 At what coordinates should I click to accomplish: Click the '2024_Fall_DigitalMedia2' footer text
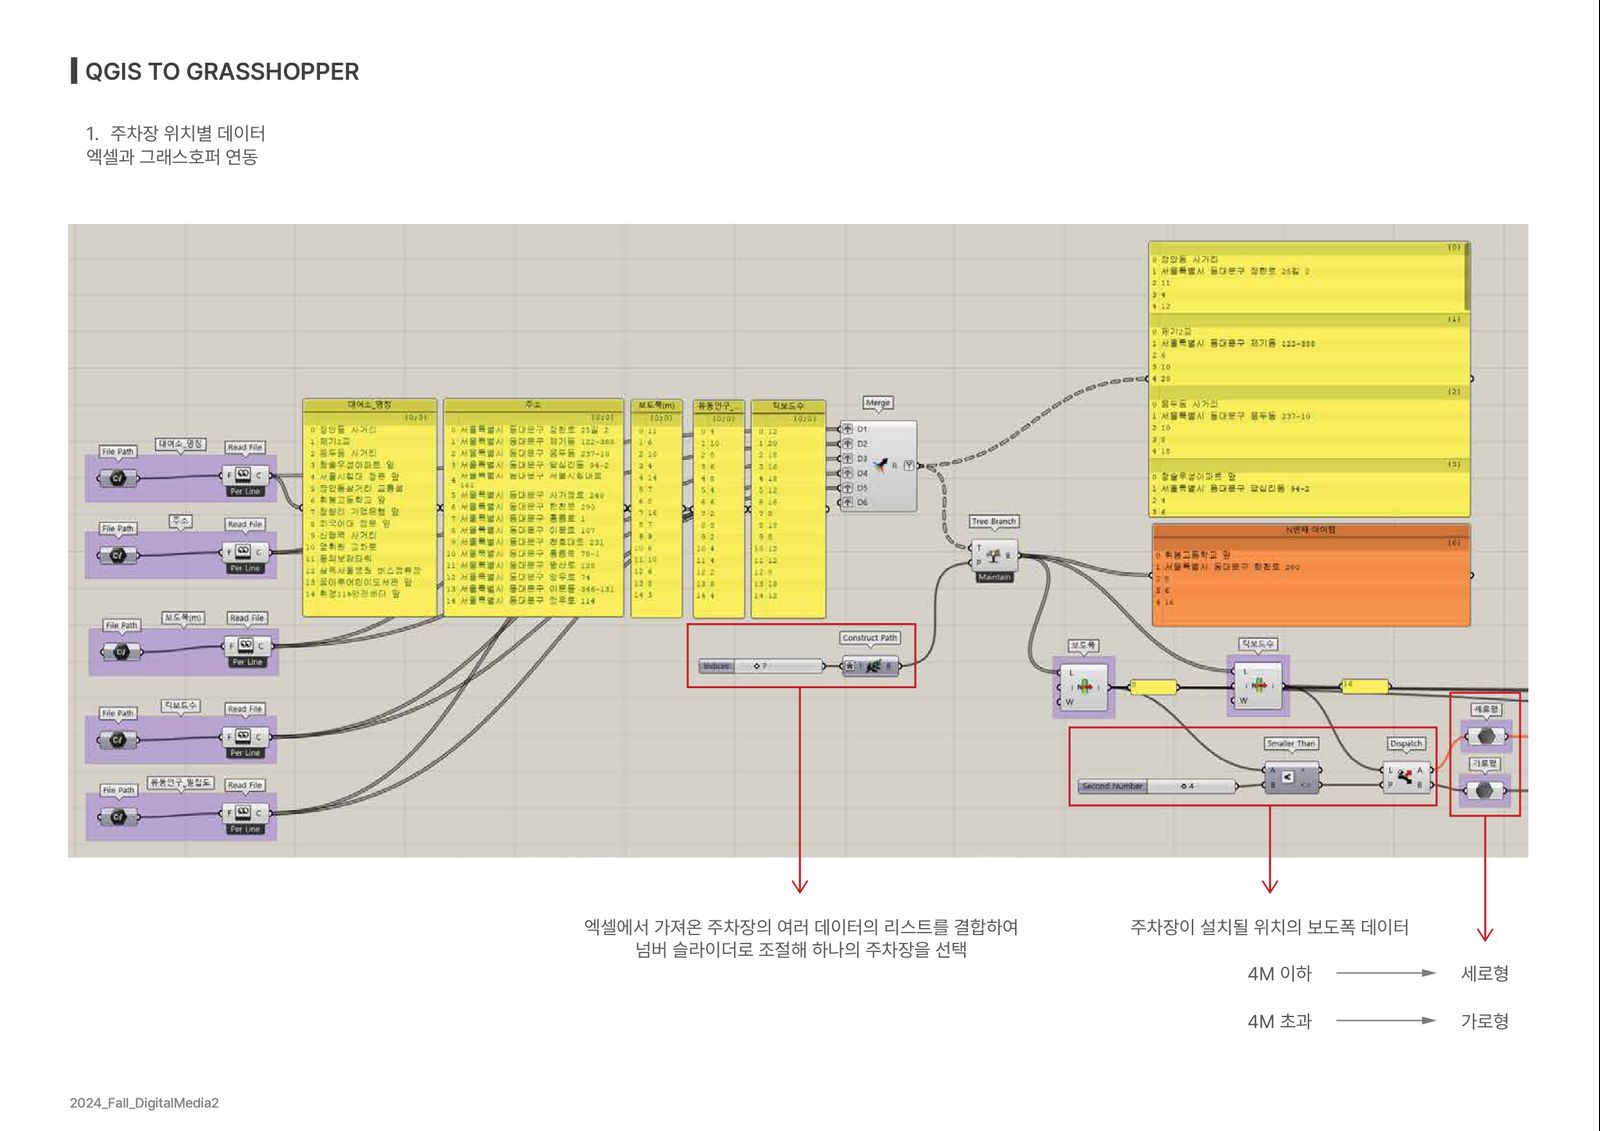[144, 1103]
